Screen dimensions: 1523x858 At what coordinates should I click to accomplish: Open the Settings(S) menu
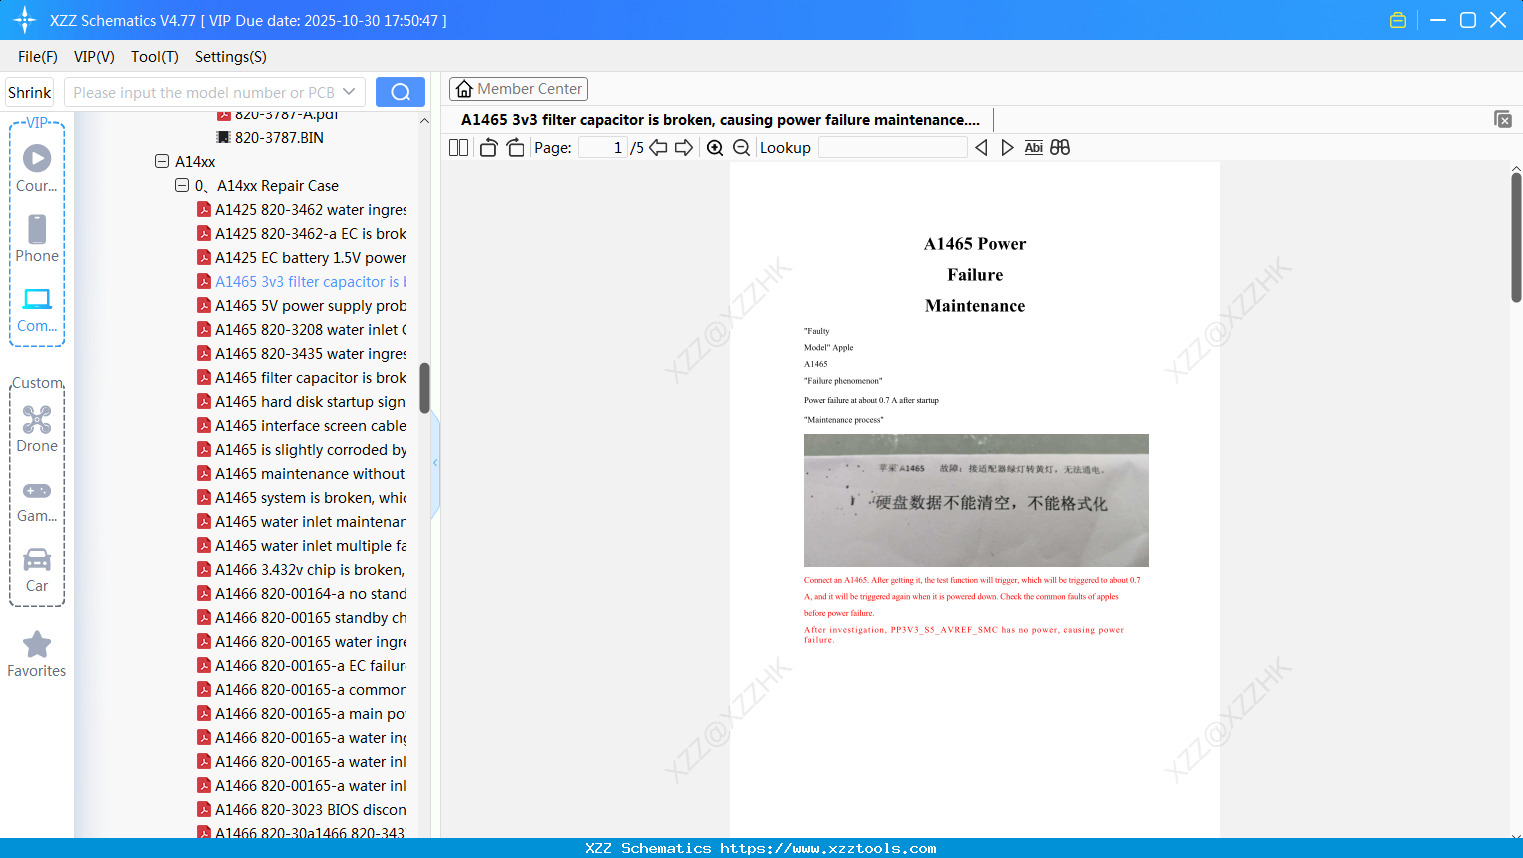231,57
